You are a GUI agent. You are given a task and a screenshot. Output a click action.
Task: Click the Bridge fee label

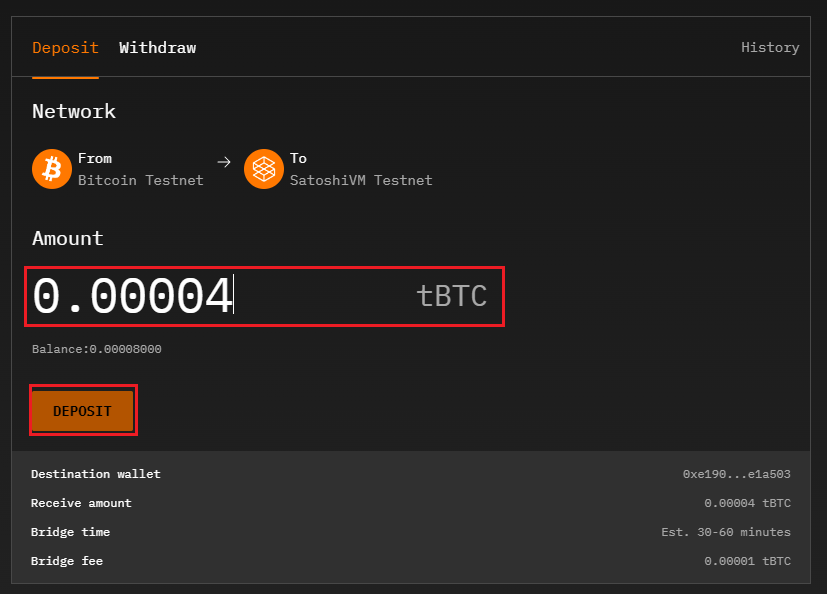pos(67,561)
